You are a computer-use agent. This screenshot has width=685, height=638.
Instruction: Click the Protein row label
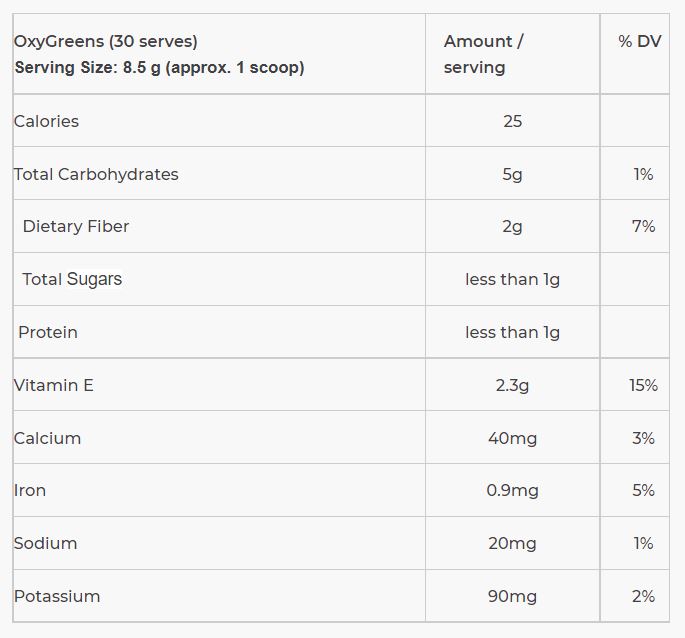click(48, 333)
